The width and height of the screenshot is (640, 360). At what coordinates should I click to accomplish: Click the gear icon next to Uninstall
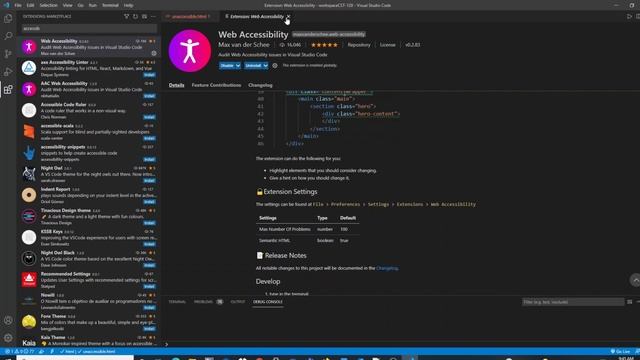pyautogui.click(x=275, y=65)
